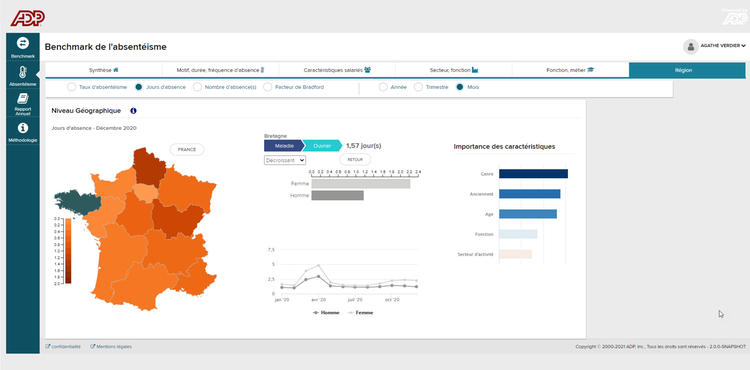Image resolution: width=750 pixels, height=370 pixels.
Task: Click the Age importance bar
Action: pyautogui.click(x=528, y=214)
